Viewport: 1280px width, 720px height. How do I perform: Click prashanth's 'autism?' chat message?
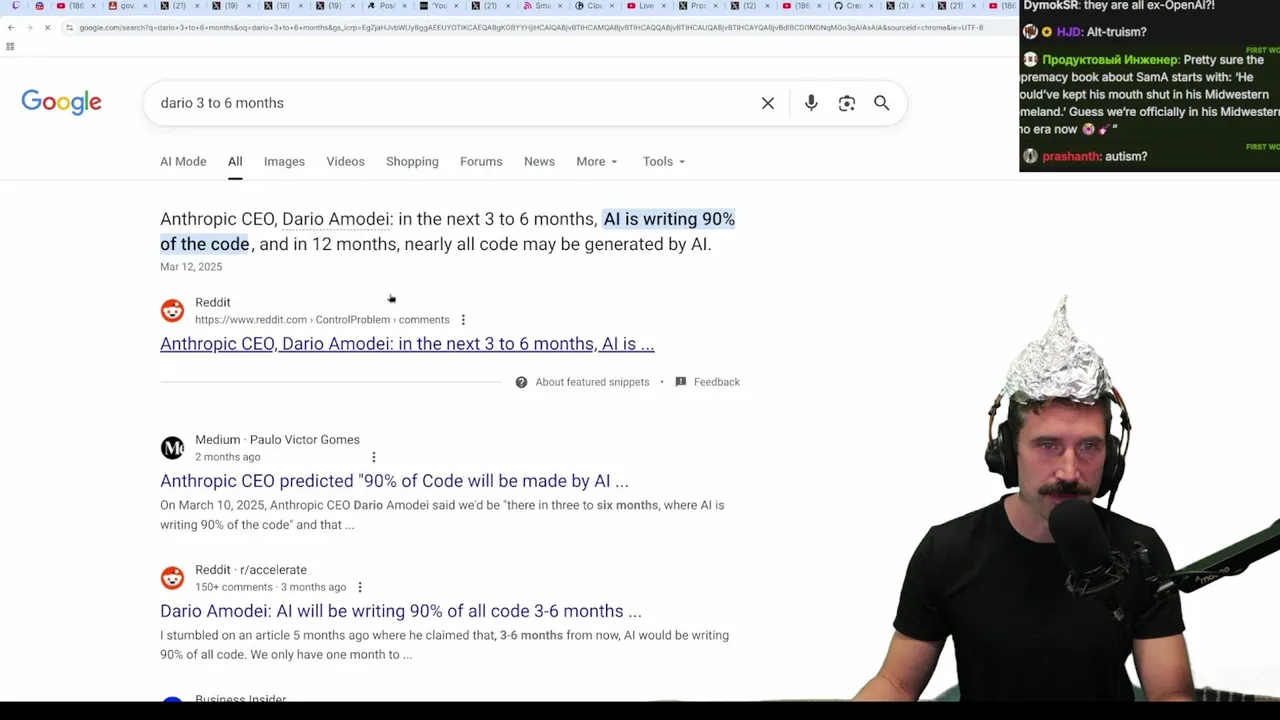1094,156
